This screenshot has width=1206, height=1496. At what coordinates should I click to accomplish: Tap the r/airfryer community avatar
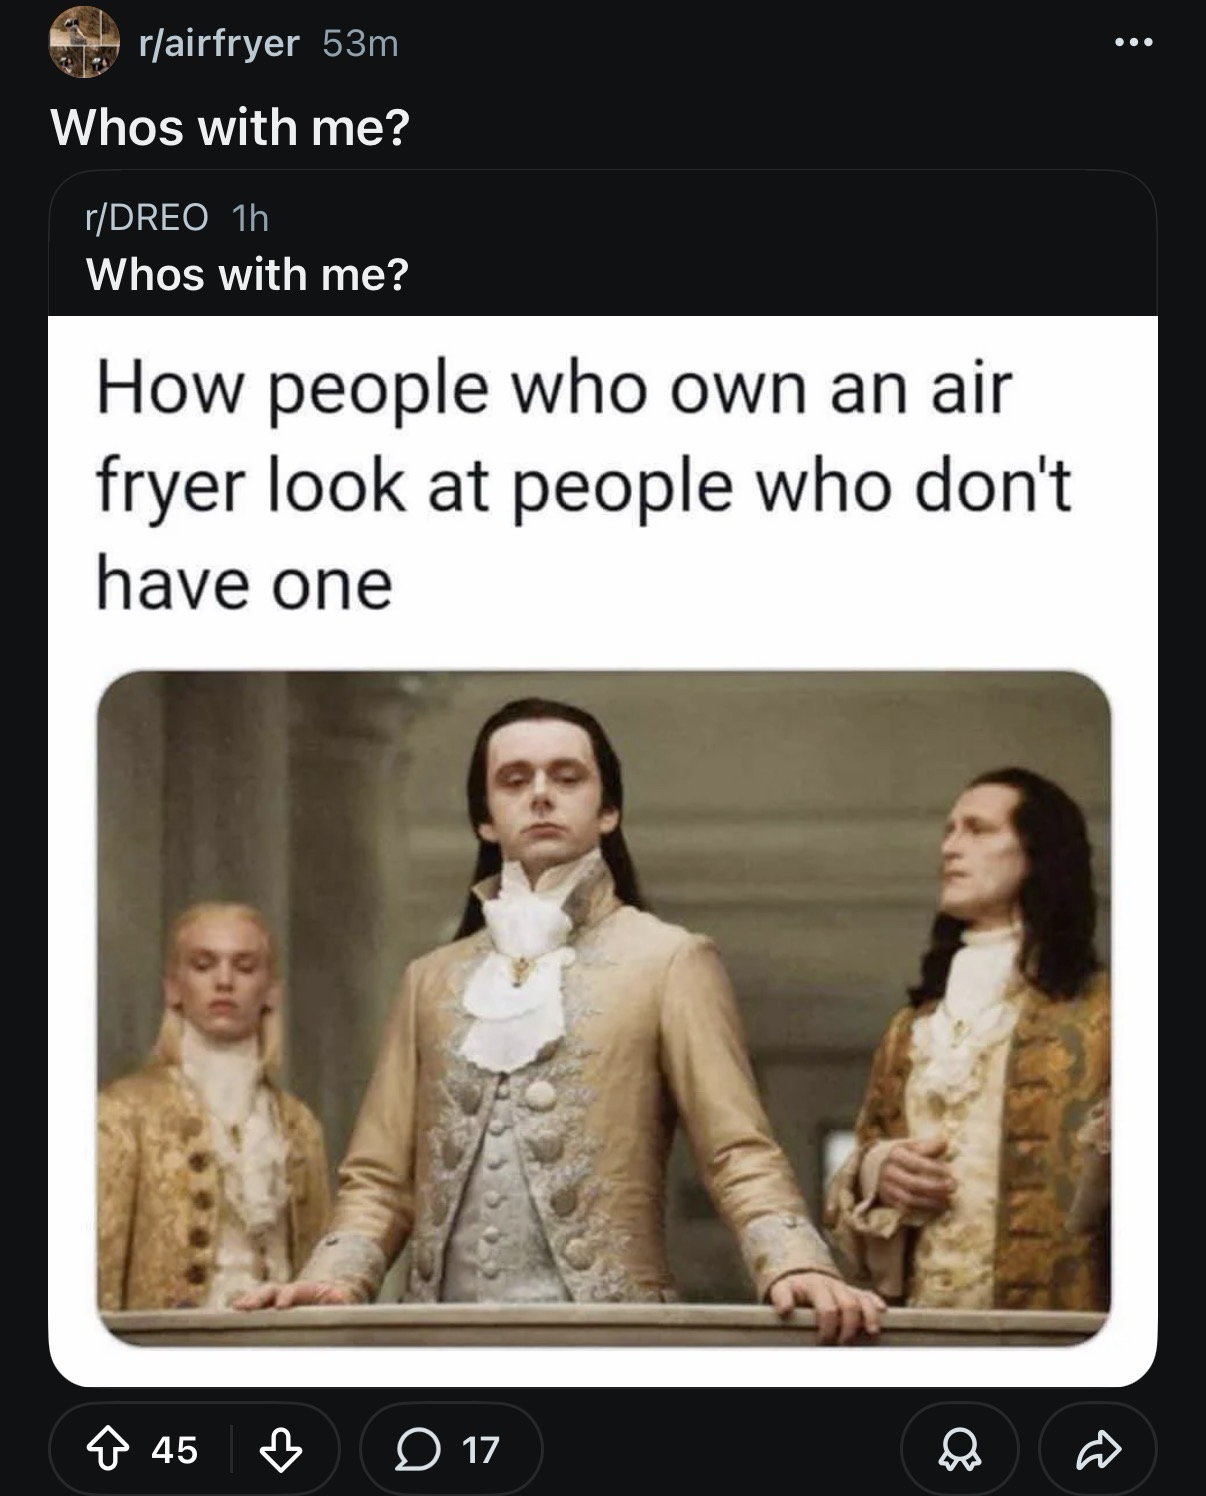[x=84, y=42]
